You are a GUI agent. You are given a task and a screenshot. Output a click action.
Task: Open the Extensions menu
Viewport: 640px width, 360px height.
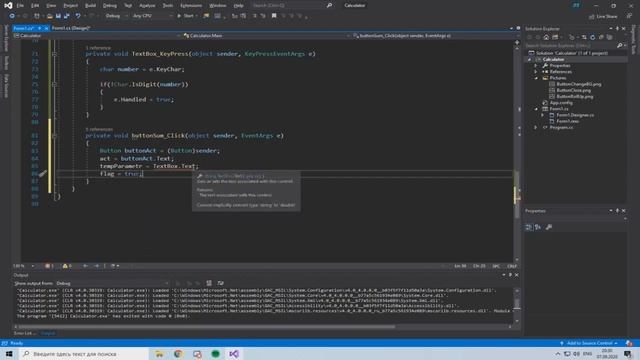coord(191,5)
